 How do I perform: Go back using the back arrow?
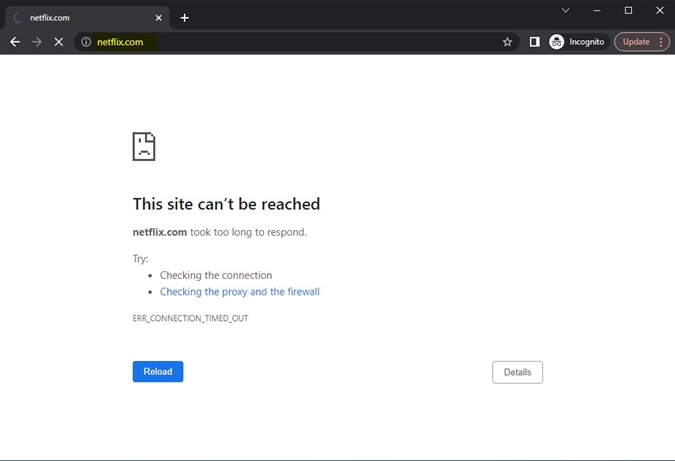tap(15, 42)
